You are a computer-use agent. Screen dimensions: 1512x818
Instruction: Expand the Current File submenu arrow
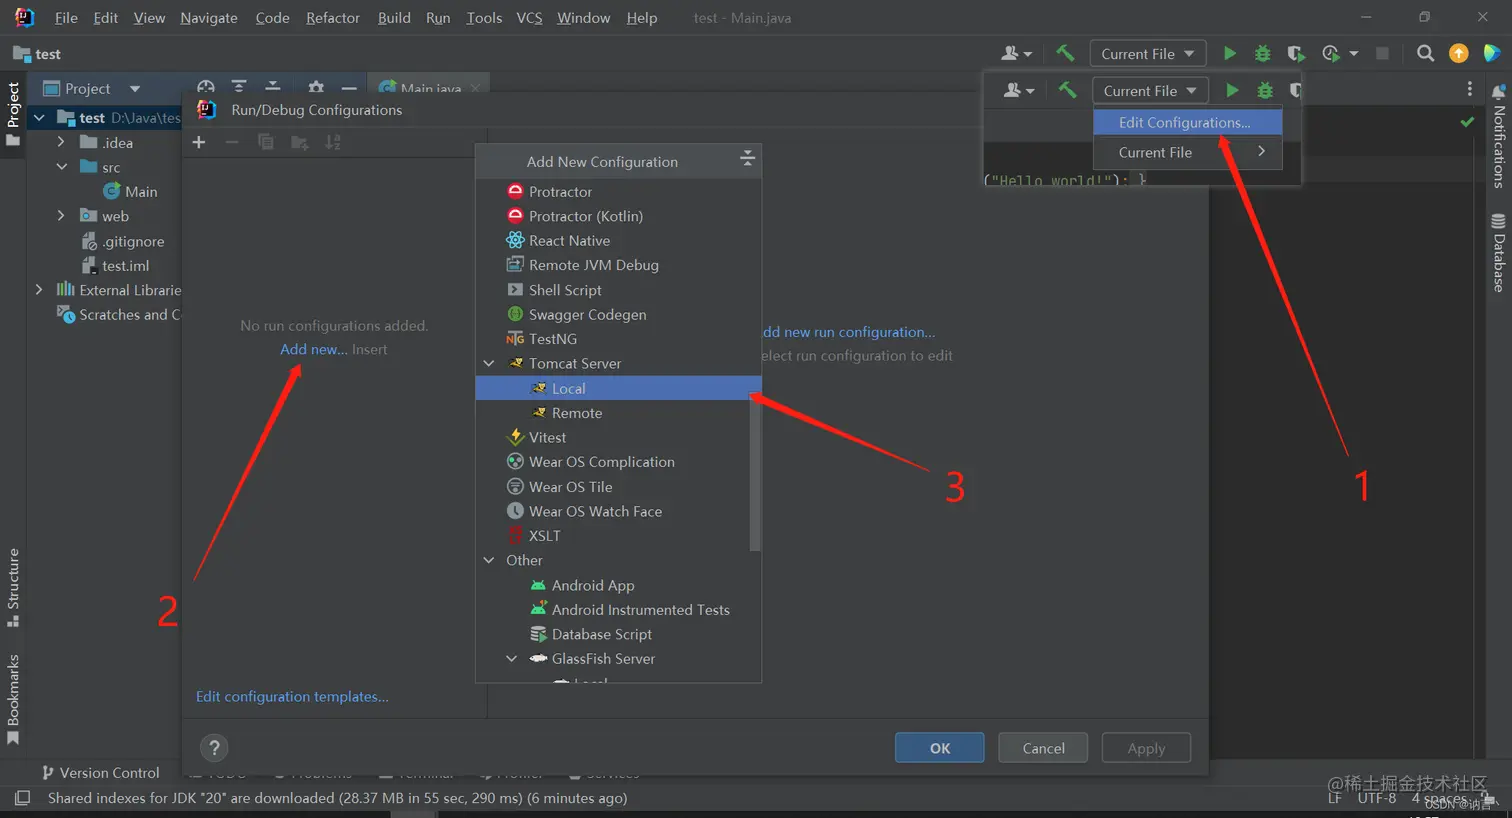(1262, 152)
